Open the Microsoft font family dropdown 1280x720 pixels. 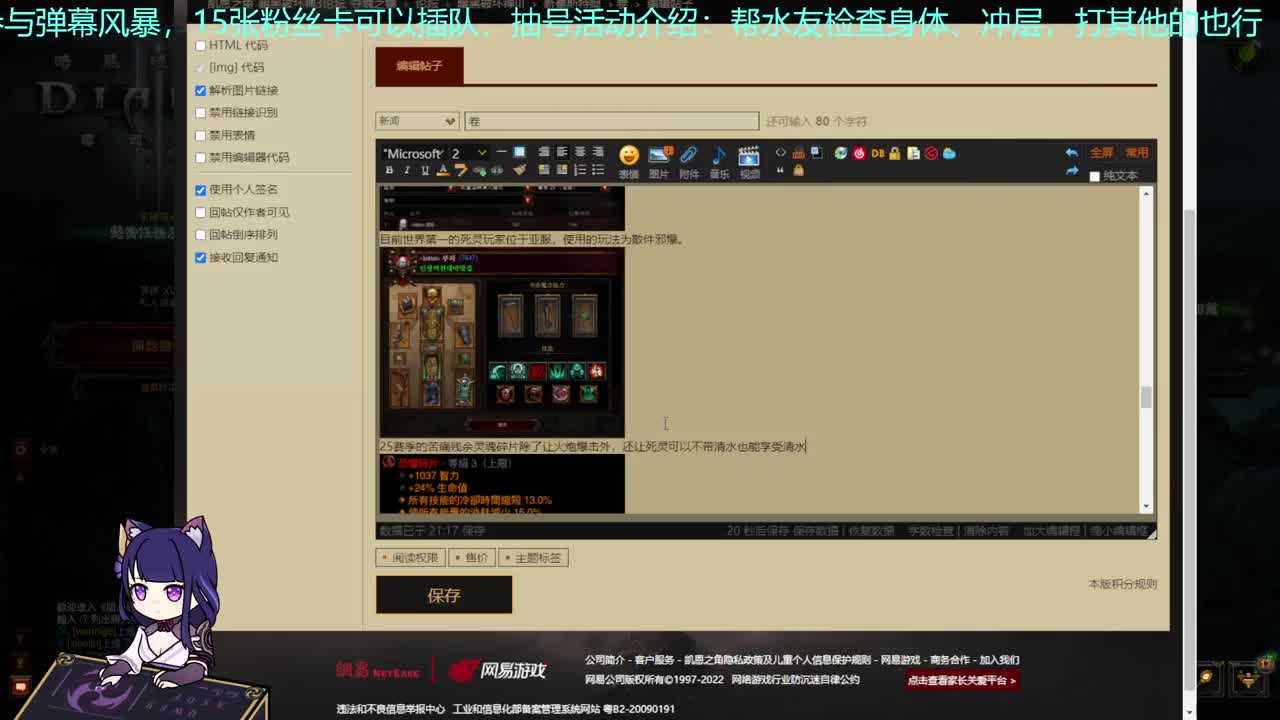point(412,153)
